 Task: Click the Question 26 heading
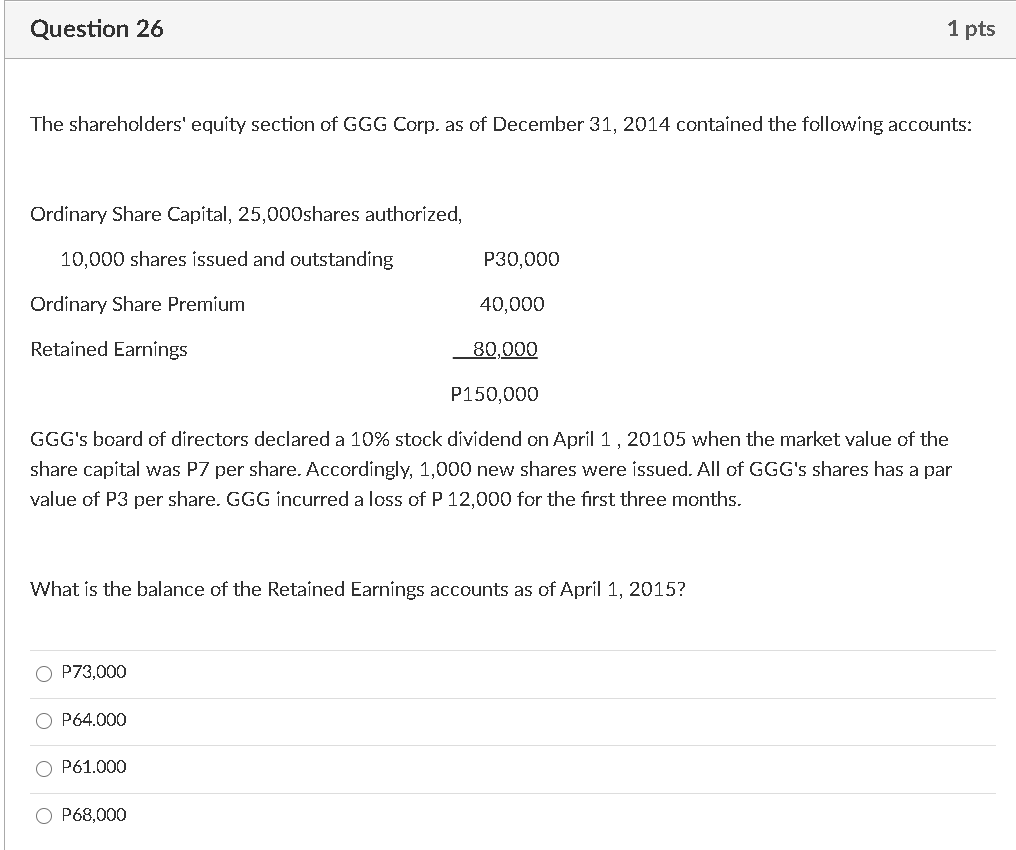[x=98, y=29]
